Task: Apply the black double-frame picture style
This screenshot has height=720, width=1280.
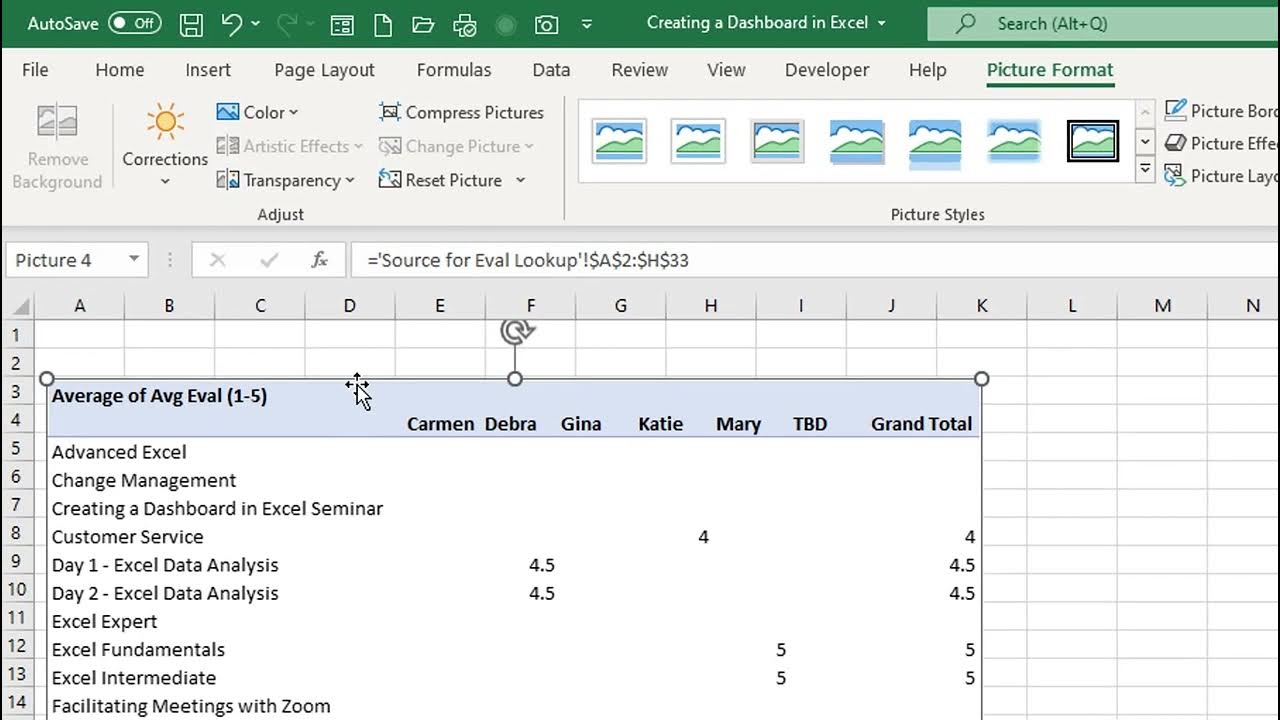Action: [x=1092, y=141]
